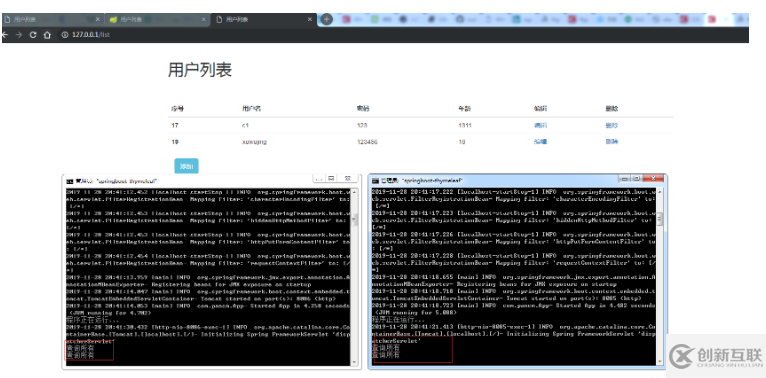Click the browser forward arrow

coord(19,35)
